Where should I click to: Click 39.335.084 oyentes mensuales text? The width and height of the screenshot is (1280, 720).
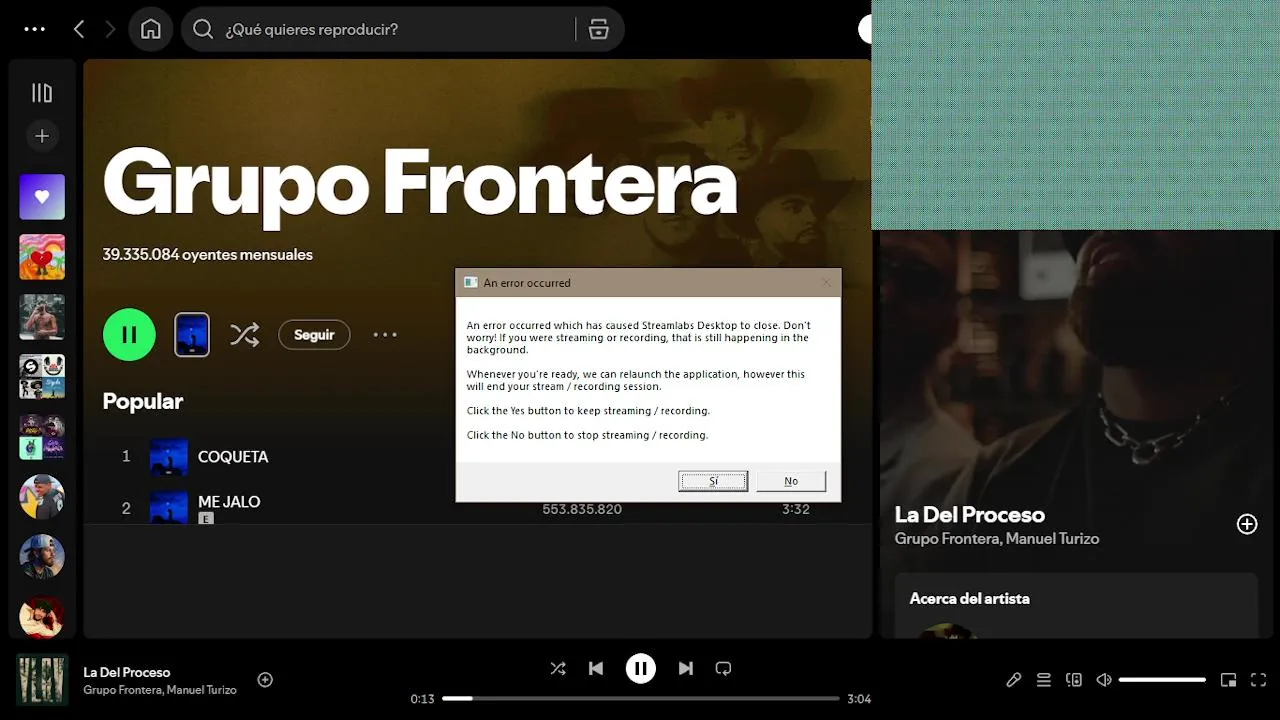[x=208, y=255]
